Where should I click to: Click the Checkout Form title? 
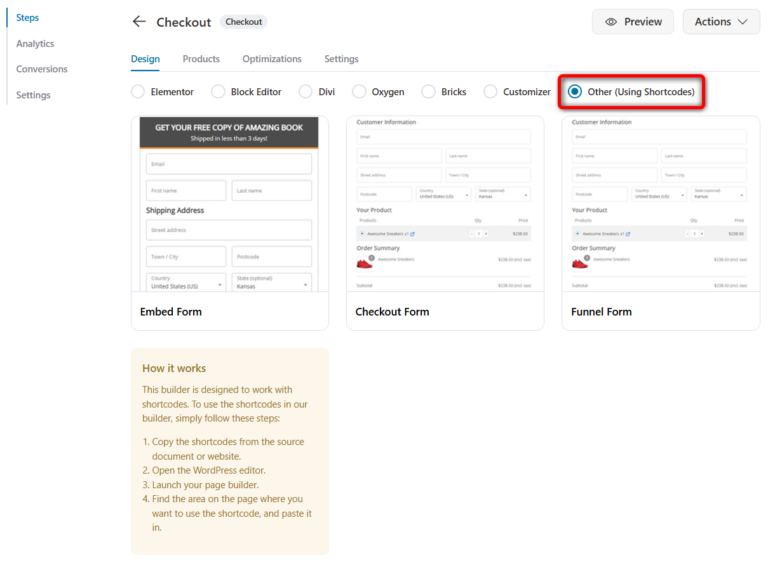point(392,312)
